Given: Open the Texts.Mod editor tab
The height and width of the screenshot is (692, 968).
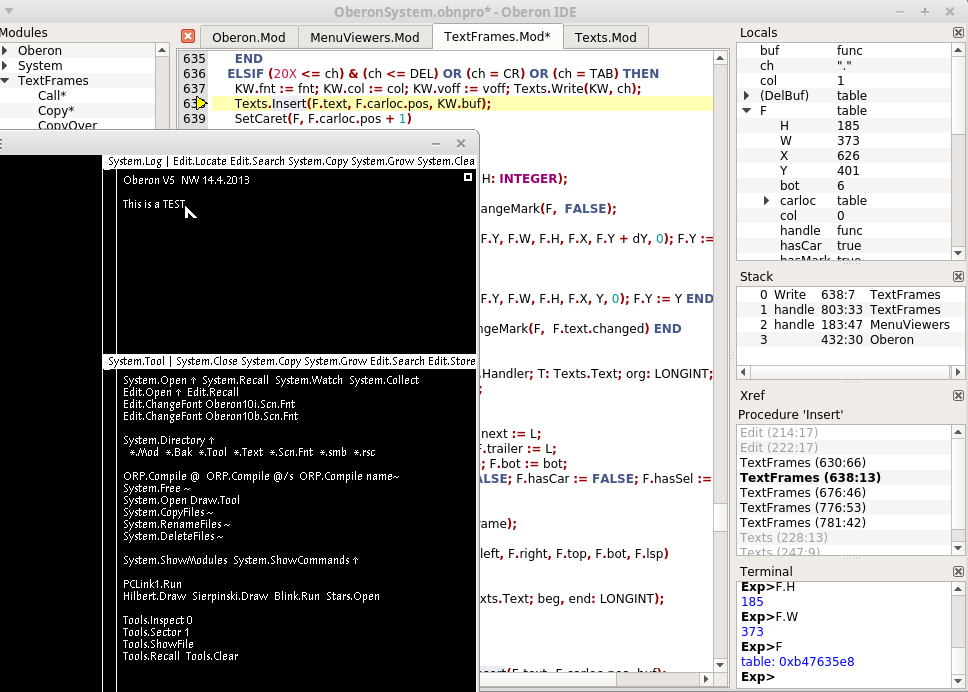Looking at the screenshot, I should [x=605, y=37].
